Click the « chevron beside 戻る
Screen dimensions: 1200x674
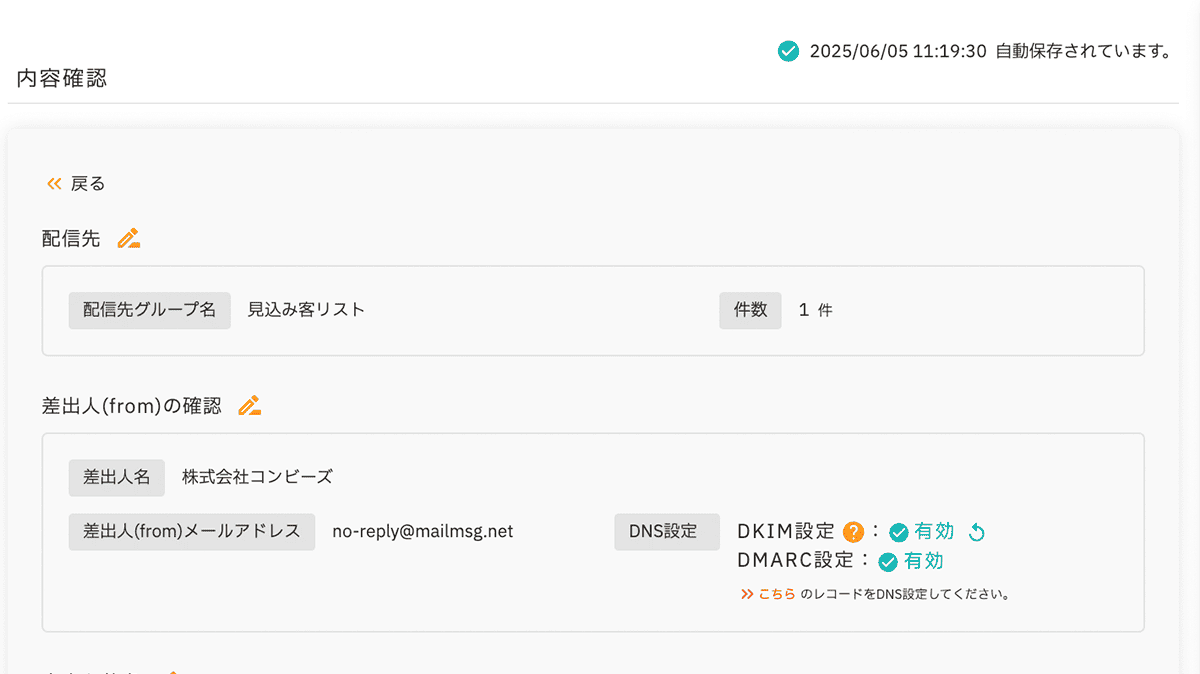point(53,182)
